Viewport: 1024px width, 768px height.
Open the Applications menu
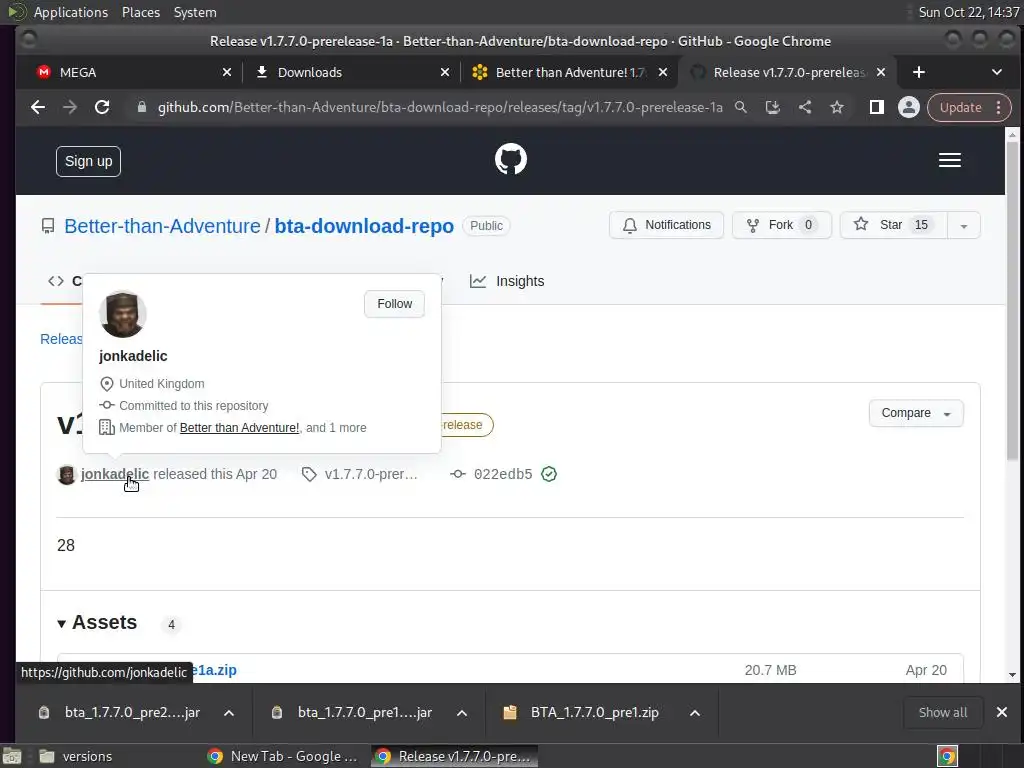(x=71, y=12)
